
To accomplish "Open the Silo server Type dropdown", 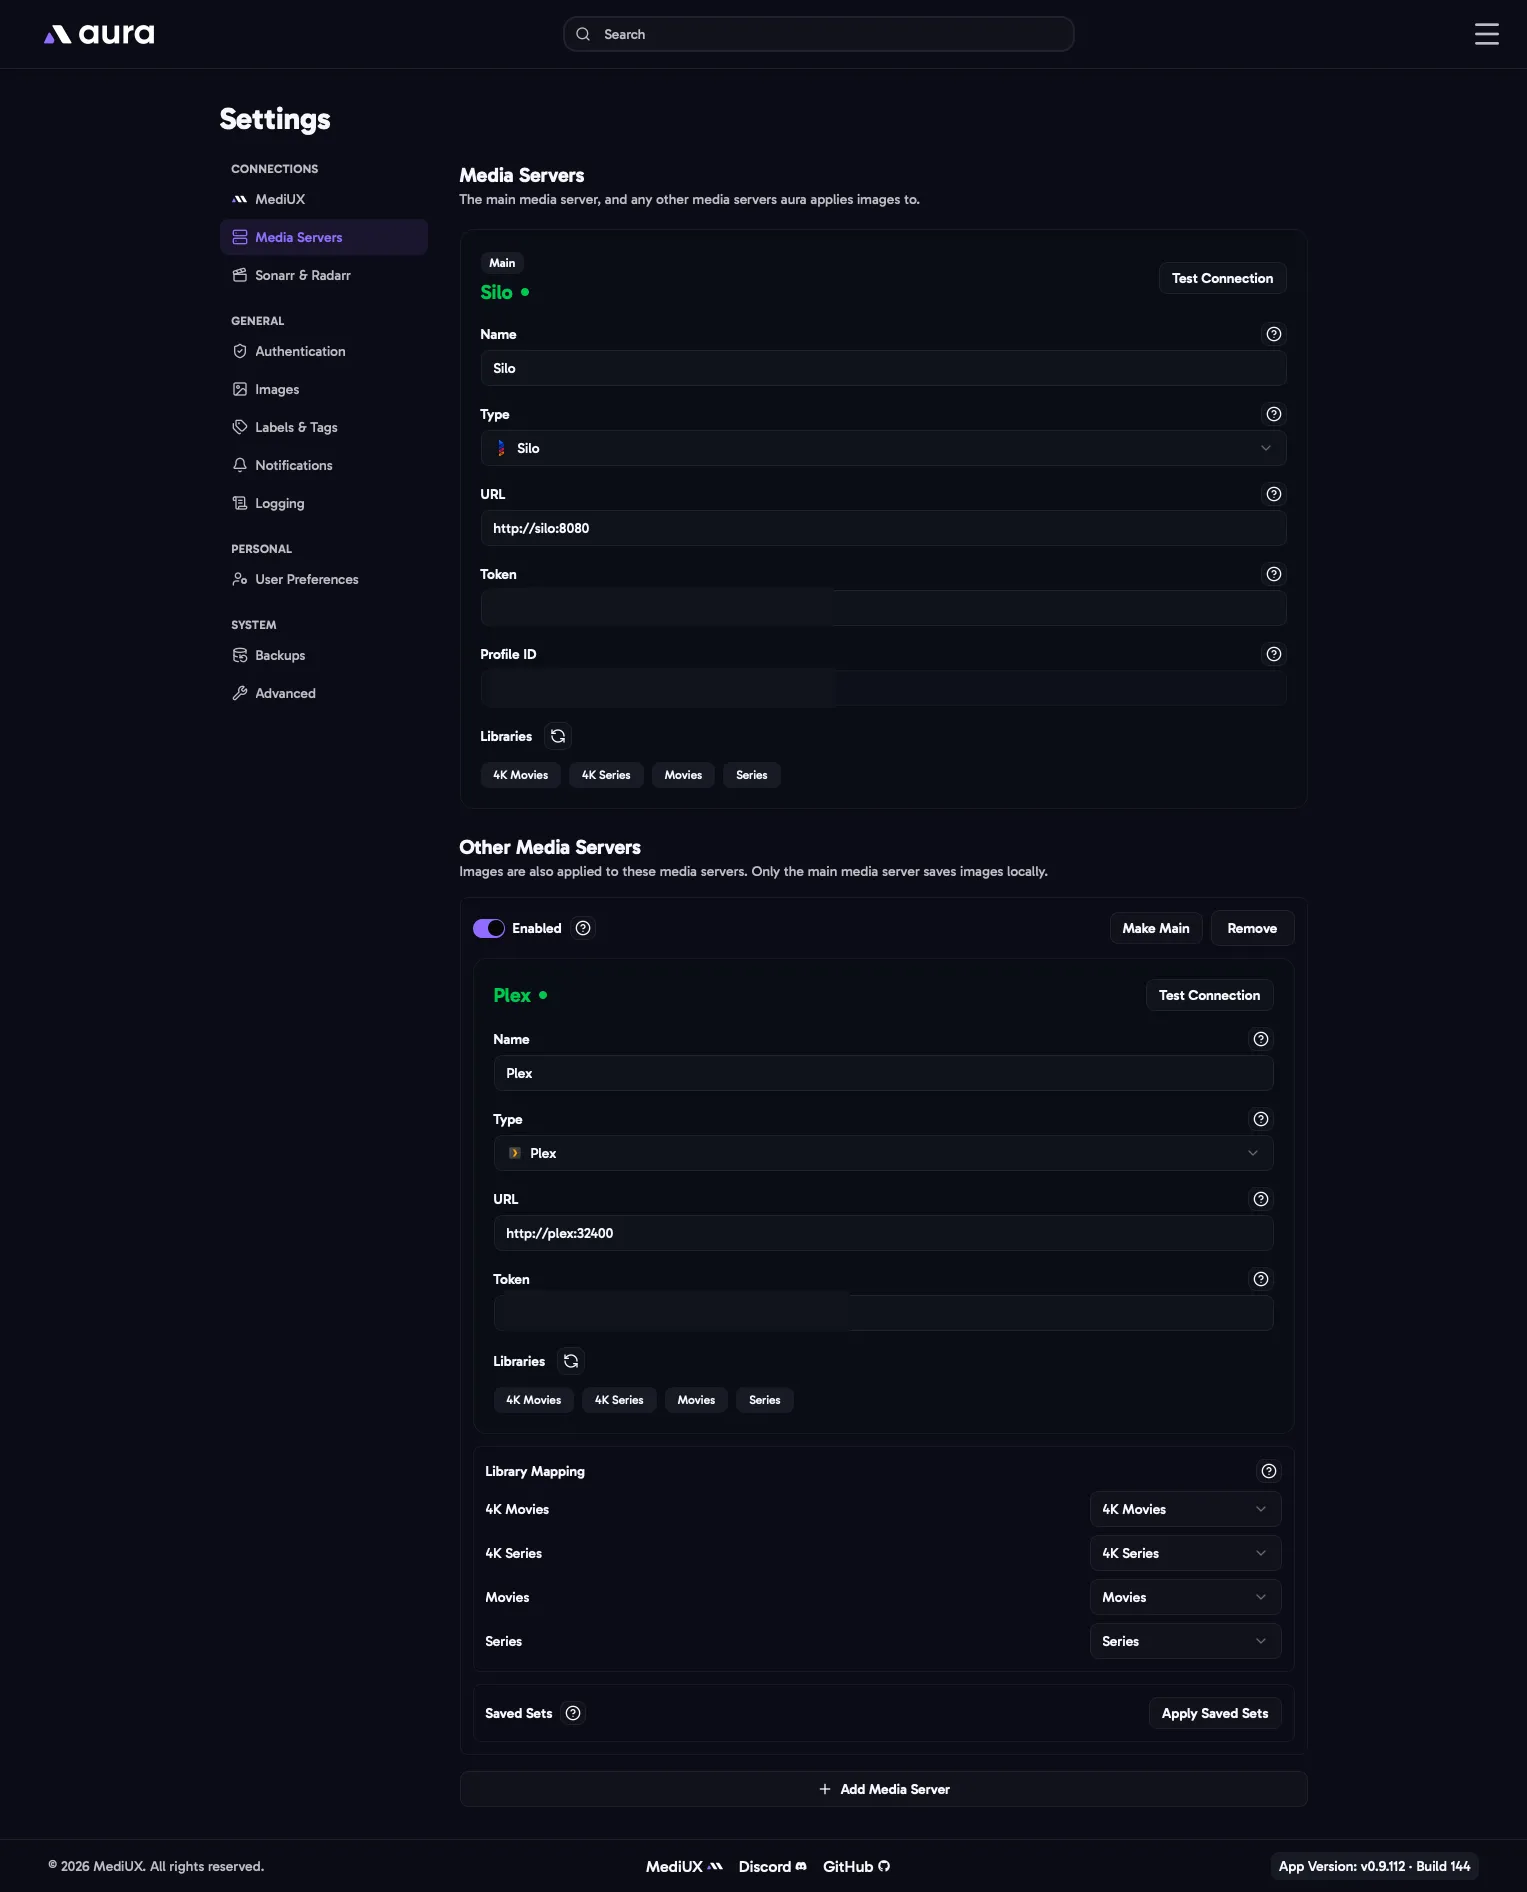I will coord(883,448).
